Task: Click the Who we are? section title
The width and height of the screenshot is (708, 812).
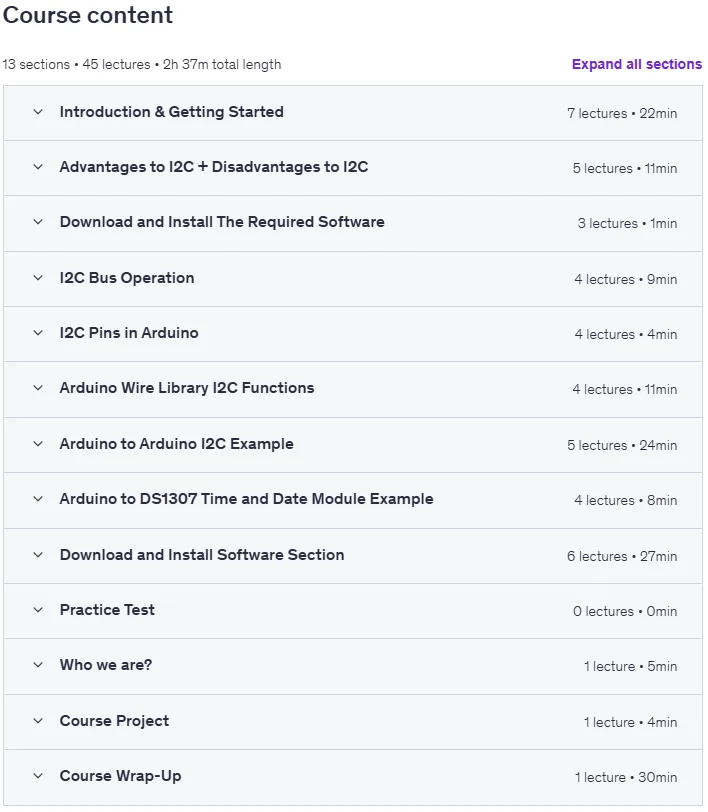Action: 106,665
